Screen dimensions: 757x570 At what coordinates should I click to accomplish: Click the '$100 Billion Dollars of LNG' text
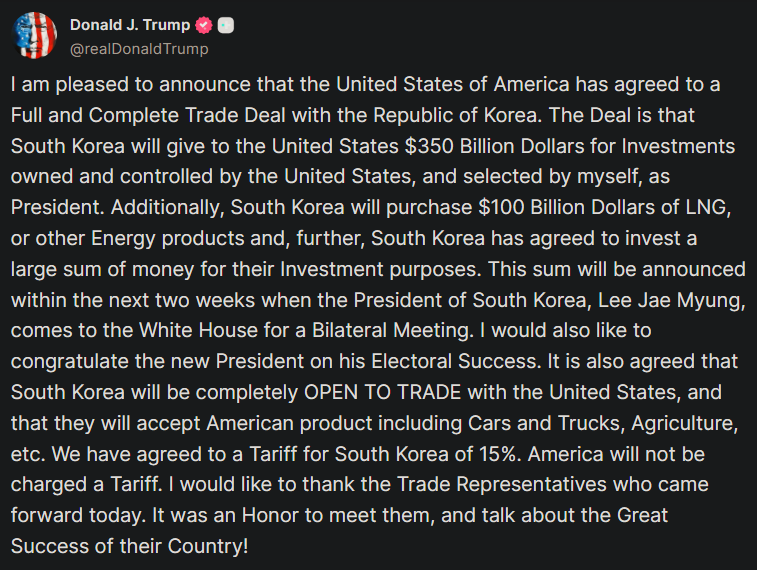(x=602, y=208)
